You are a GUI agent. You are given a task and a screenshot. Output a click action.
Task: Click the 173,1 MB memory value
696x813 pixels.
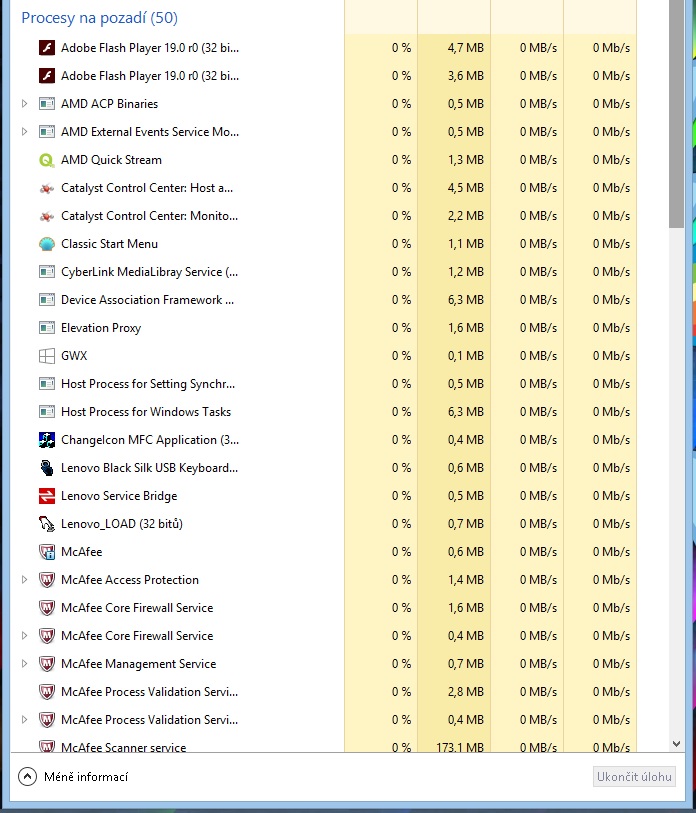click(x=460, y=747)
